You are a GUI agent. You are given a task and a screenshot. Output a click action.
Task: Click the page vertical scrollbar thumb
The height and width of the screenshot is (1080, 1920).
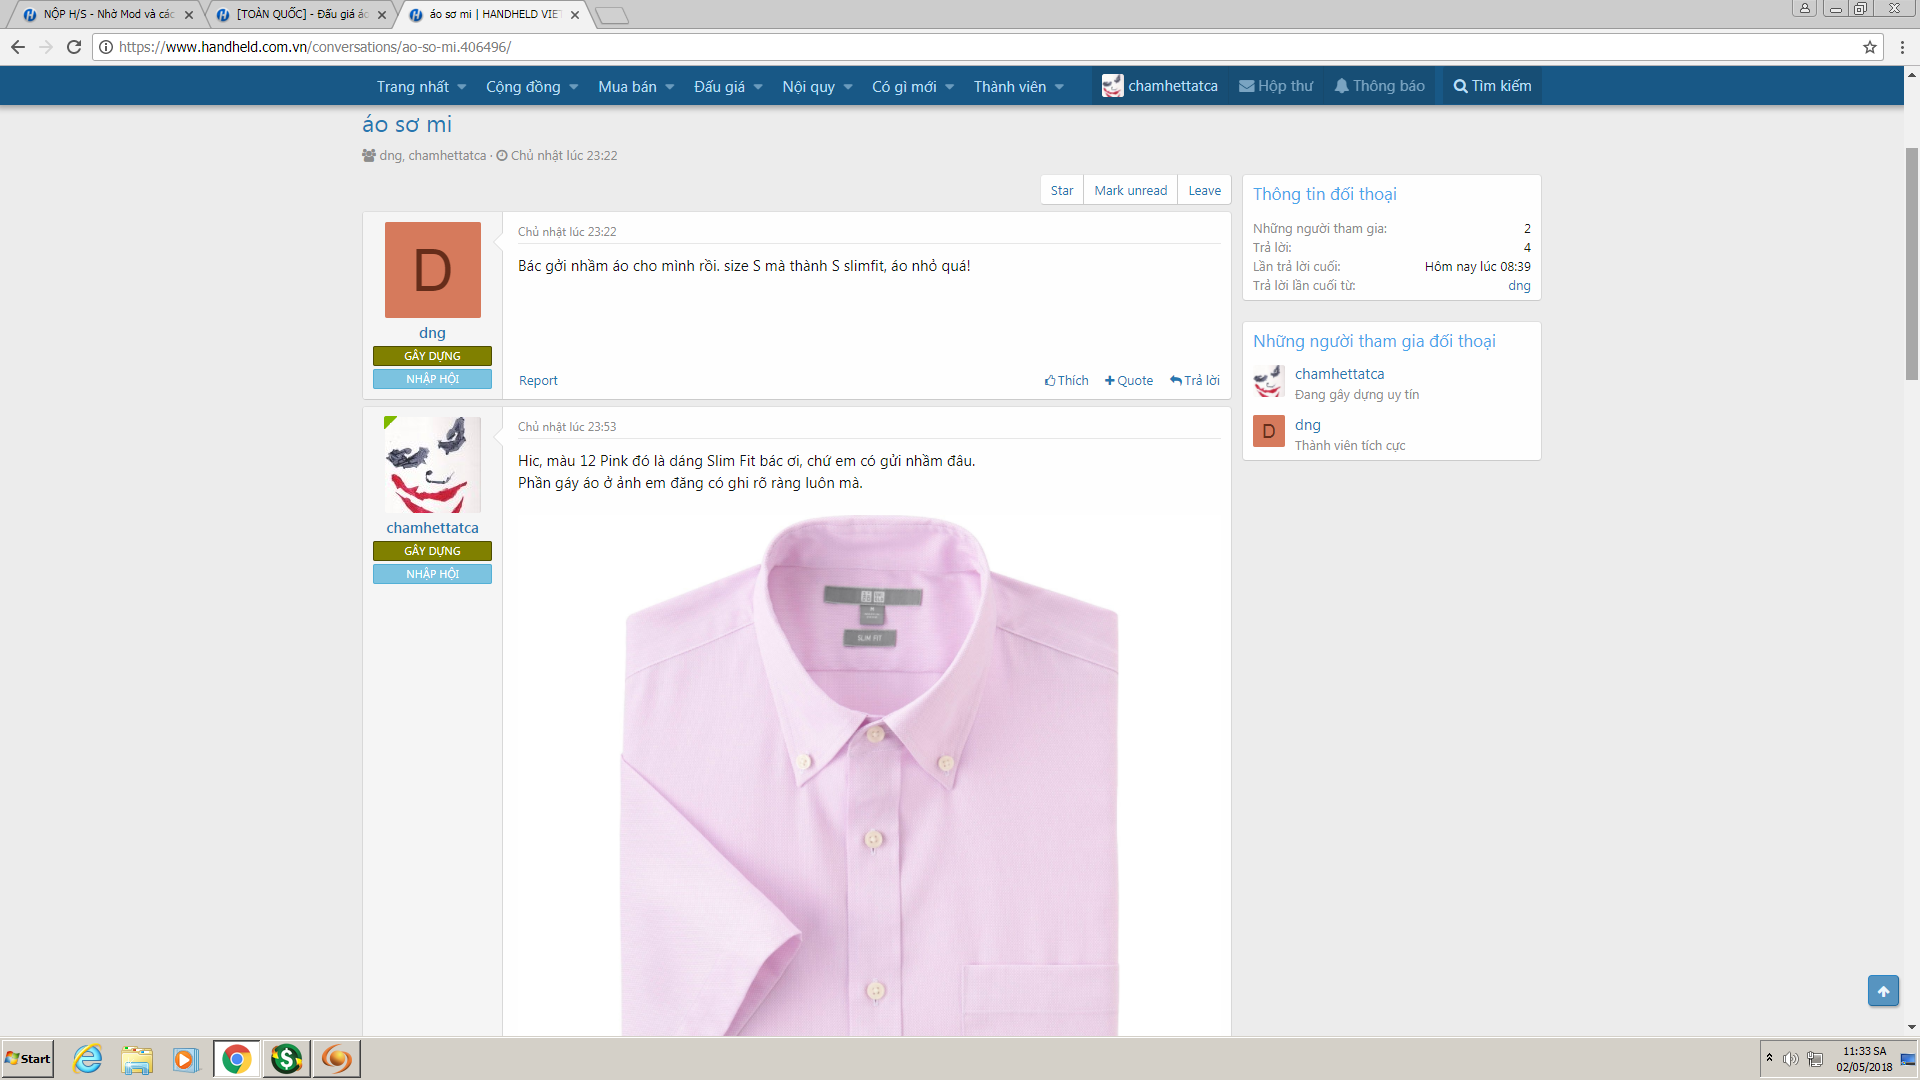tap(1911, 262)
